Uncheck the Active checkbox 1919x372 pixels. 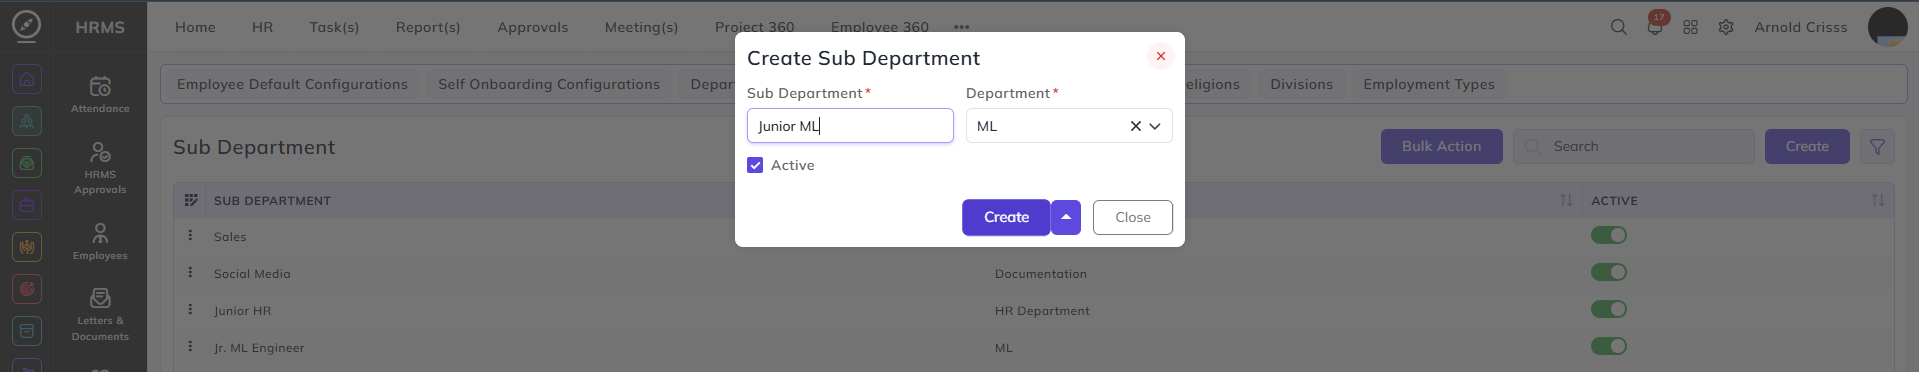[755, 165]
